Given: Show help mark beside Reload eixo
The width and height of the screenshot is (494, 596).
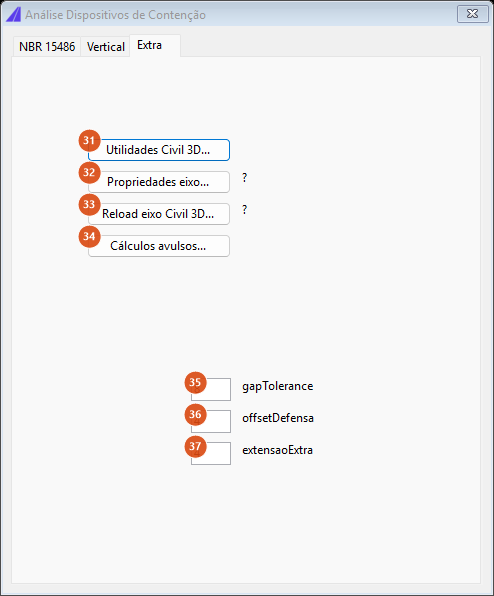Looking at the screenshot, I should point(244,209).
